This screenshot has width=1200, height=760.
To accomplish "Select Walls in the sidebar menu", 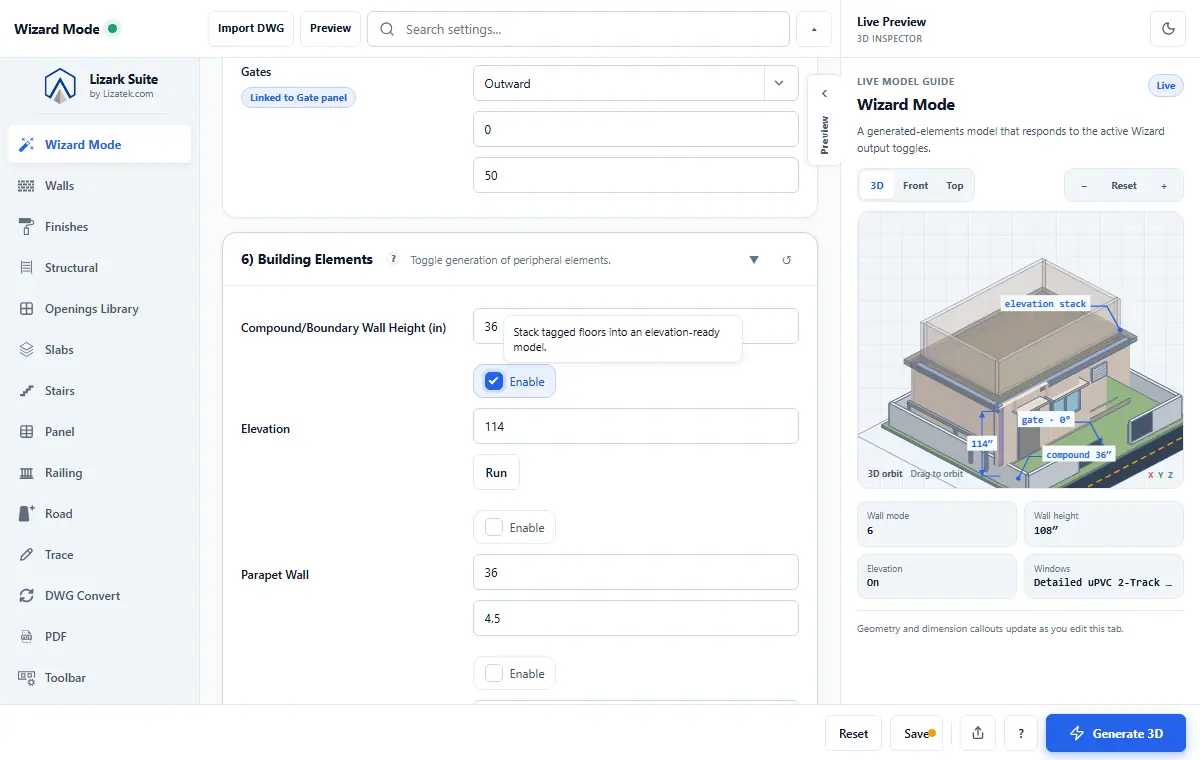I will [99, 186].
